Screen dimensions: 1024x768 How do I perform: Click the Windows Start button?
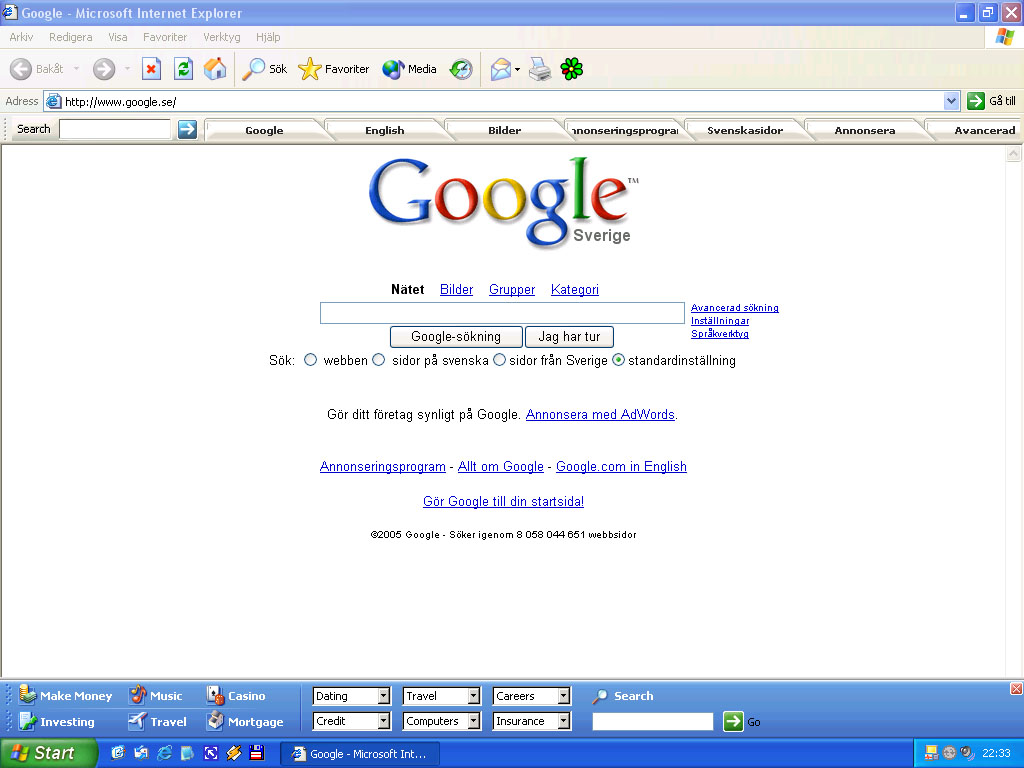47,753
